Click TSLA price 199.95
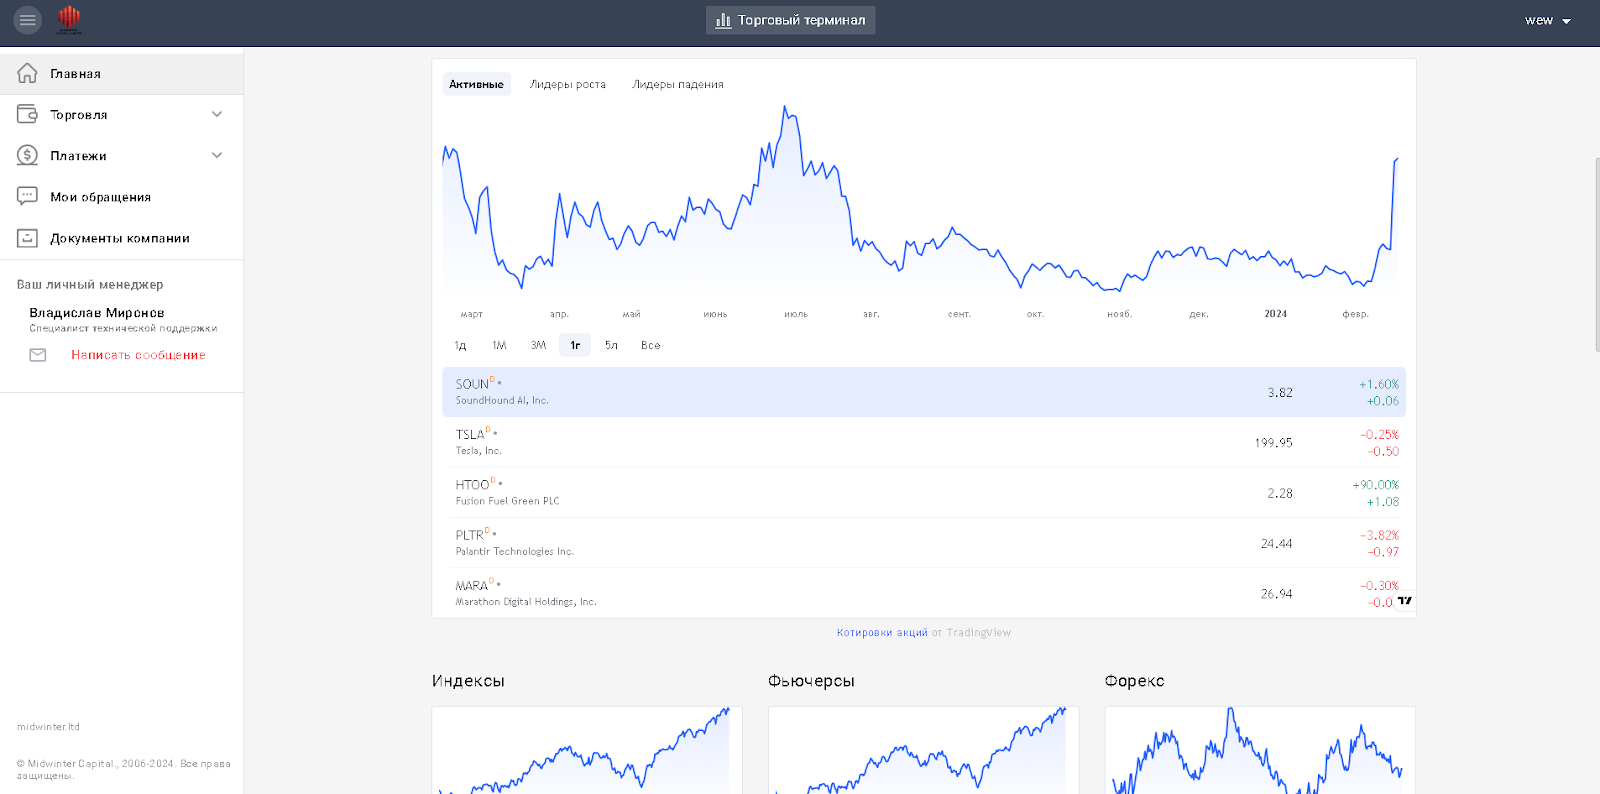 coord(1274,443)
